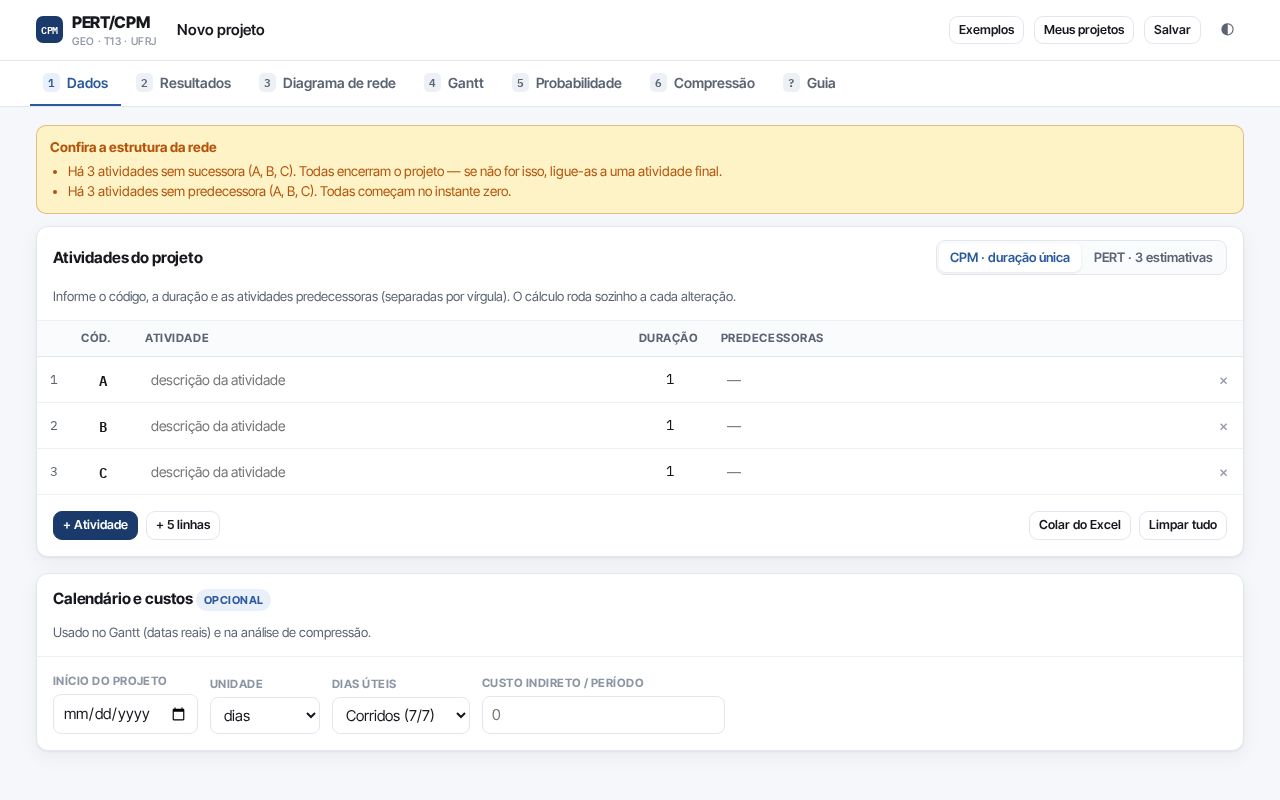Screen dimensions: 1280x800
Task: Click Colar do Excel button
Action: 1080,525
